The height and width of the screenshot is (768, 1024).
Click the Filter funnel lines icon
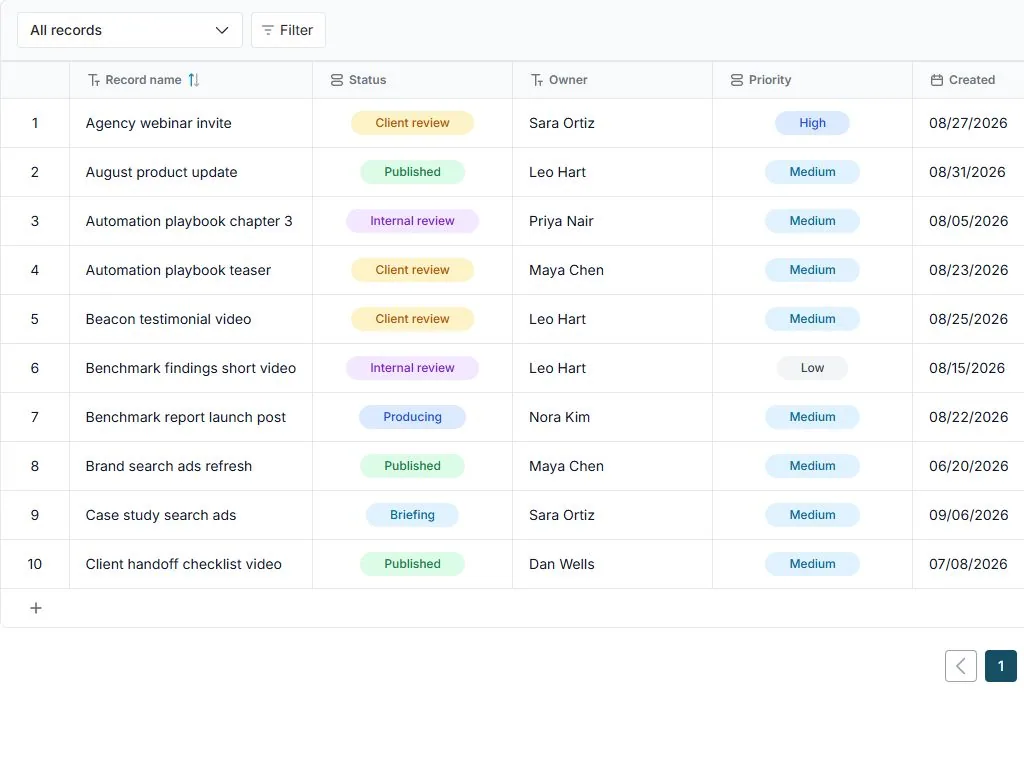[267, 30]
